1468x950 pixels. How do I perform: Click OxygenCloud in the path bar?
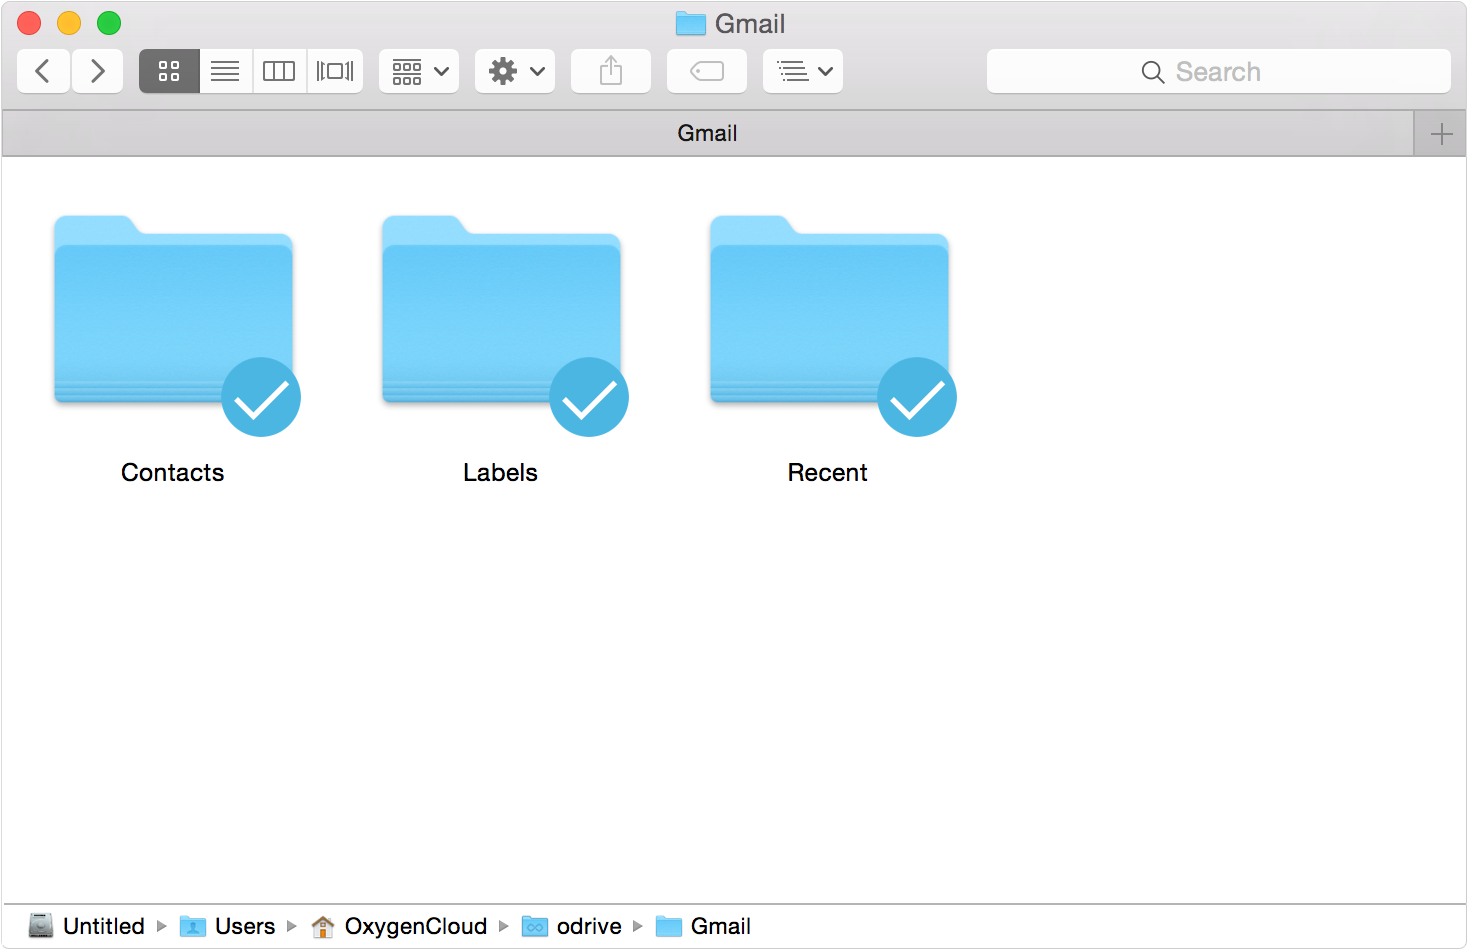point(399,926)
